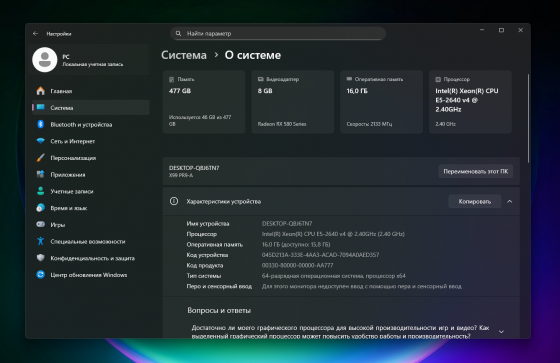Click the Код устройства value

tap(320, 255)
